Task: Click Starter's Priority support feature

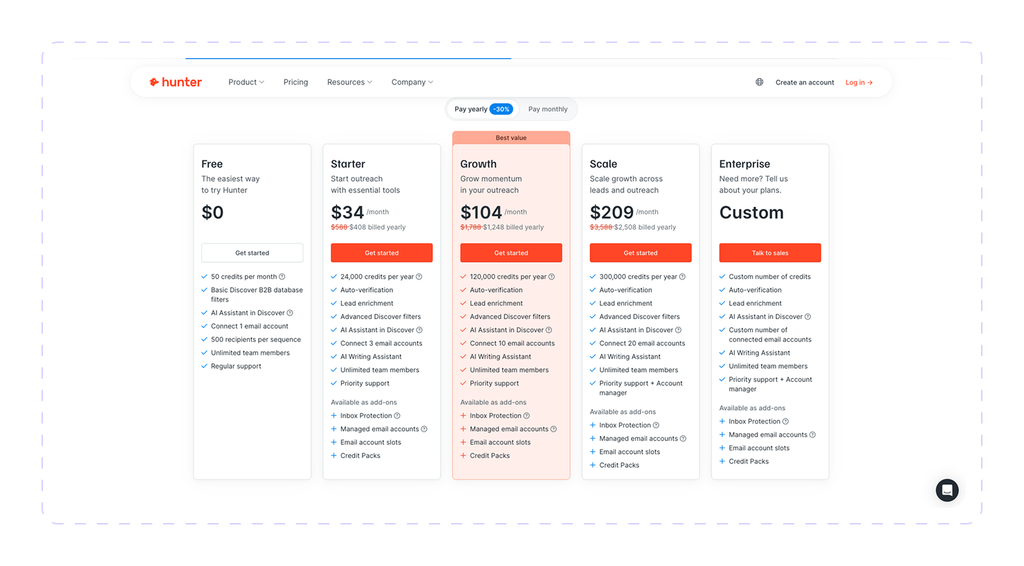Action: tap(364, 384)
